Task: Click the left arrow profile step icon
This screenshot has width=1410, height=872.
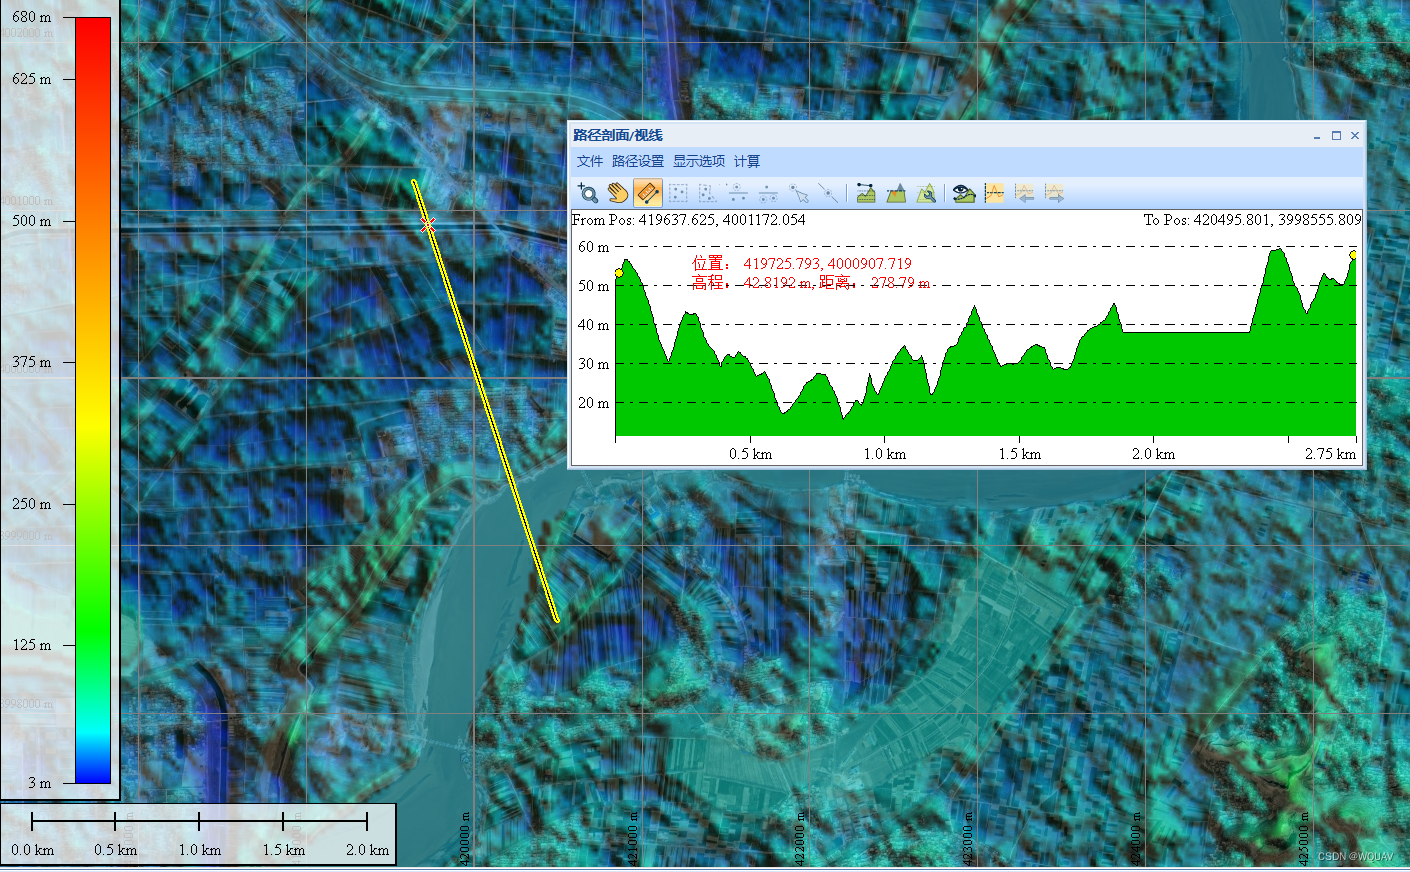Action: point(1024,193)
